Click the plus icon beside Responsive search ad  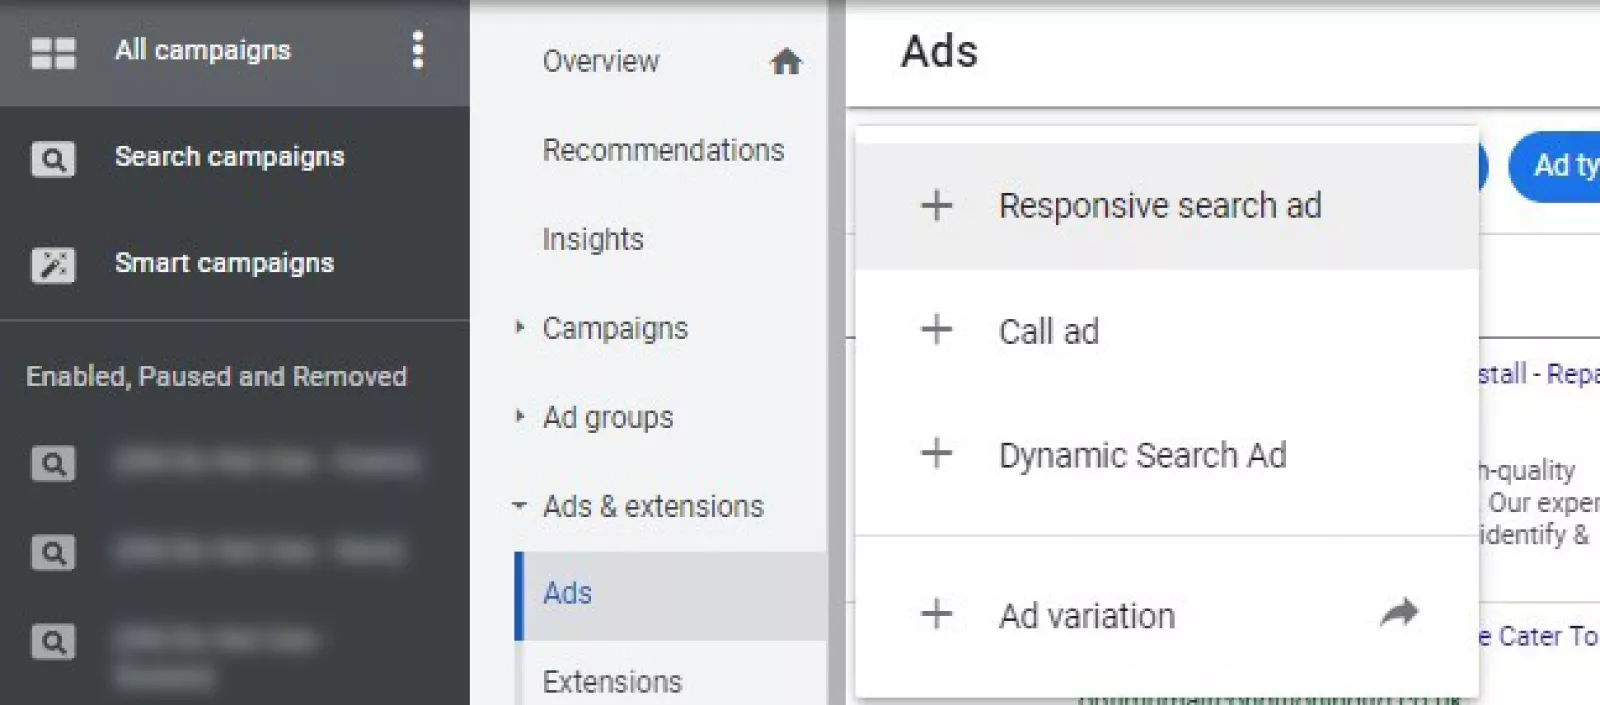936,206
